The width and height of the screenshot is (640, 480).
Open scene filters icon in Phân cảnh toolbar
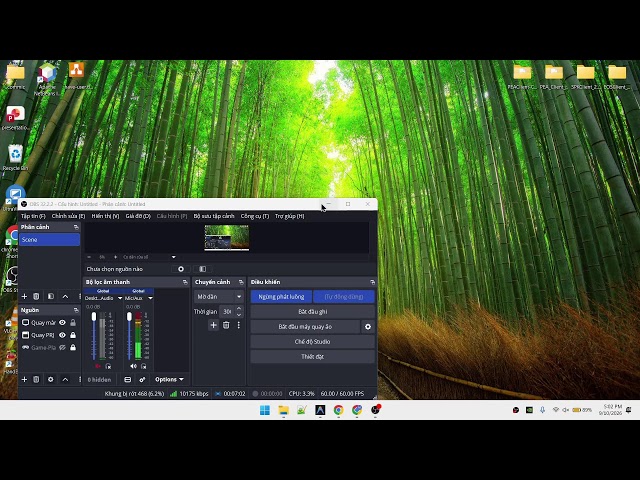pyautogui.click(x=51, y=296)
